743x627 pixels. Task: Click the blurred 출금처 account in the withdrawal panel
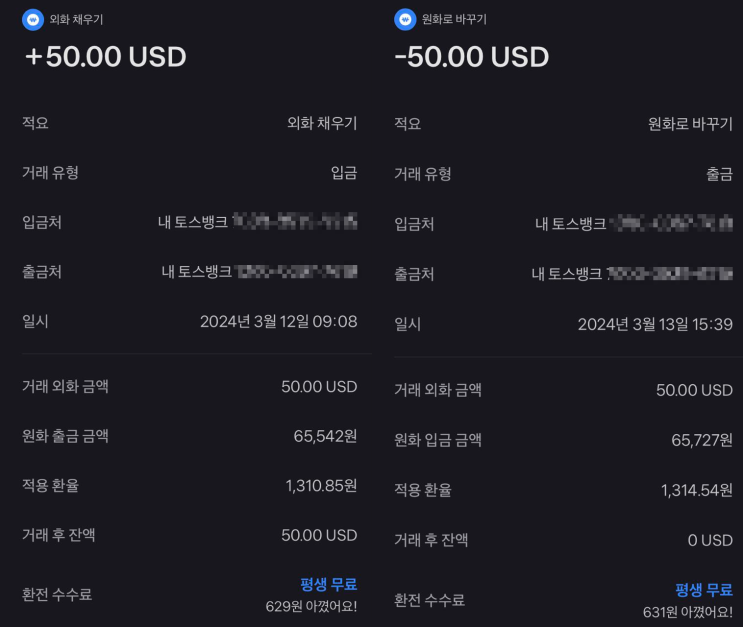[671, 274]
